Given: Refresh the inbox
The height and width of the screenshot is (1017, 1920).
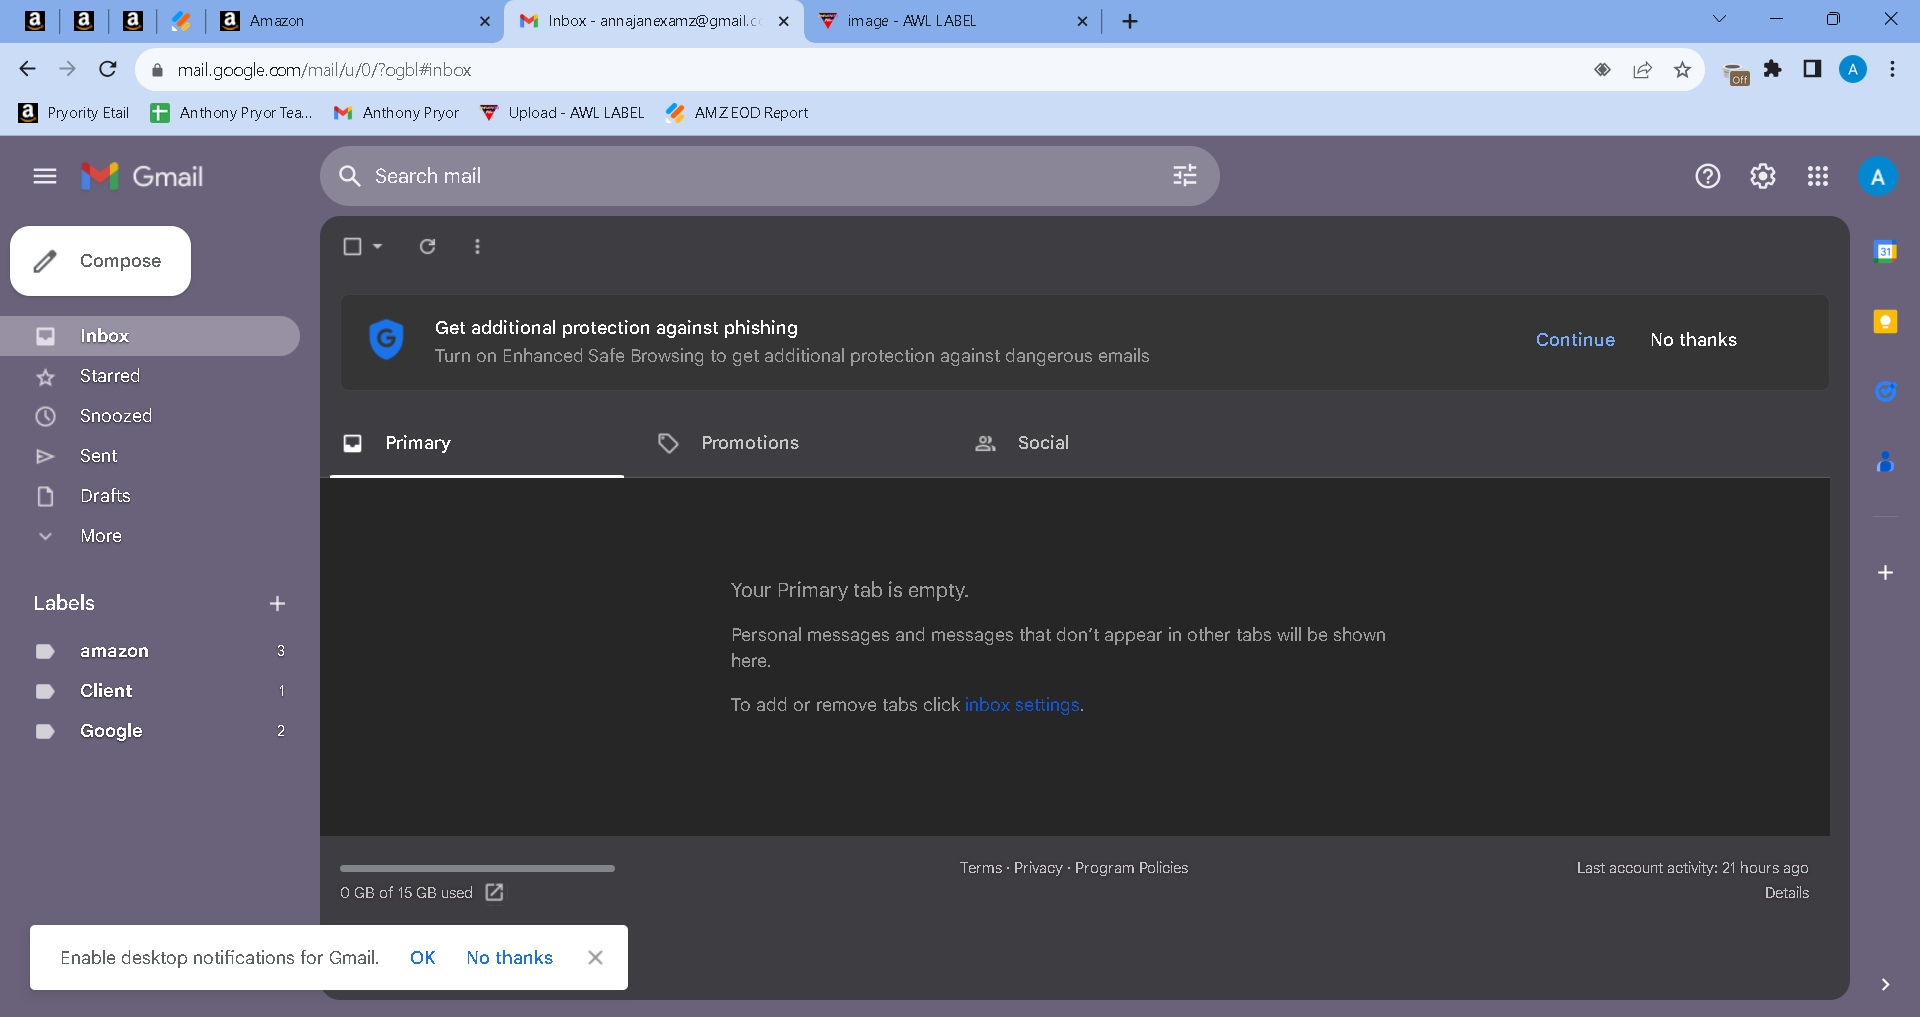Looking at the screenshot, I should (x=427, y=246).
